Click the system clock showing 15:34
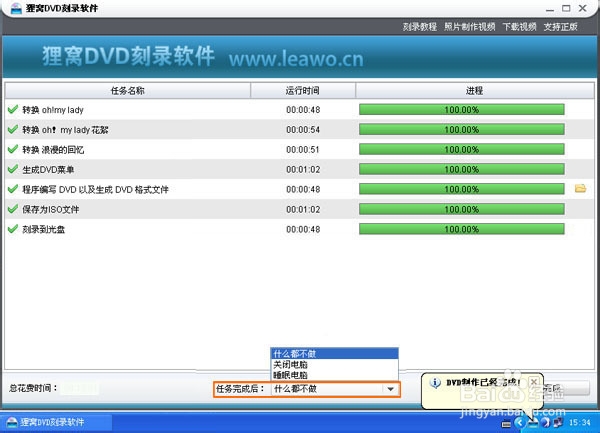 point(579,422)
